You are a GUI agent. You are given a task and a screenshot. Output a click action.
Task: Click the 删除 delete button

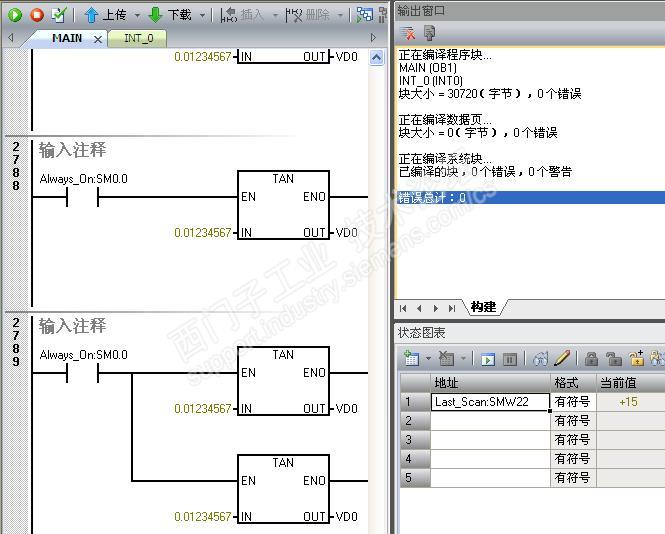pyautogui.click(x=308, y=15)
